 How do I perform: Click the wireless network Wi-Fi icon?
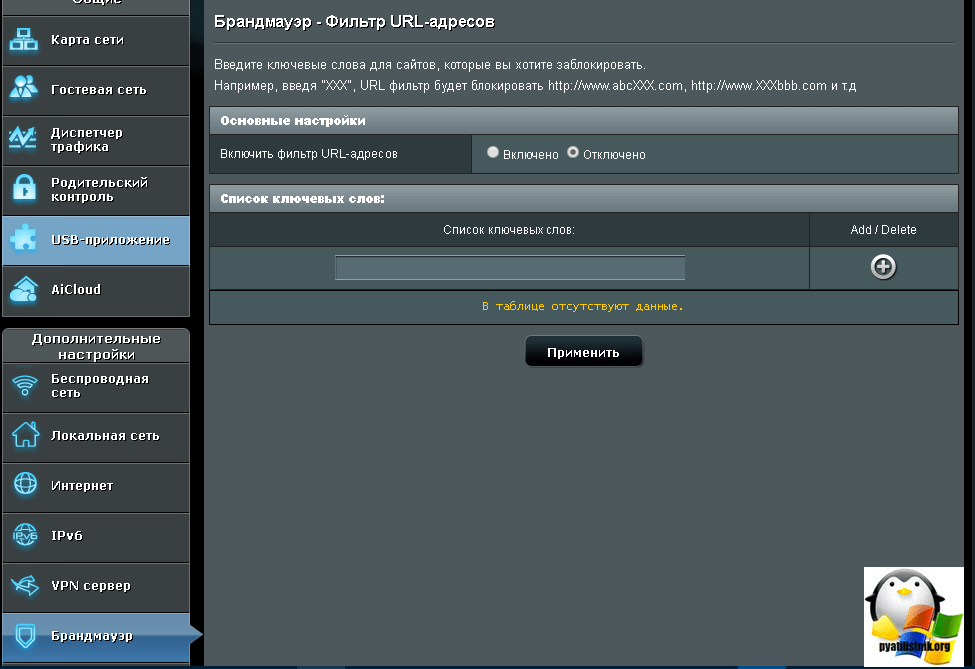tap(24, 386)
